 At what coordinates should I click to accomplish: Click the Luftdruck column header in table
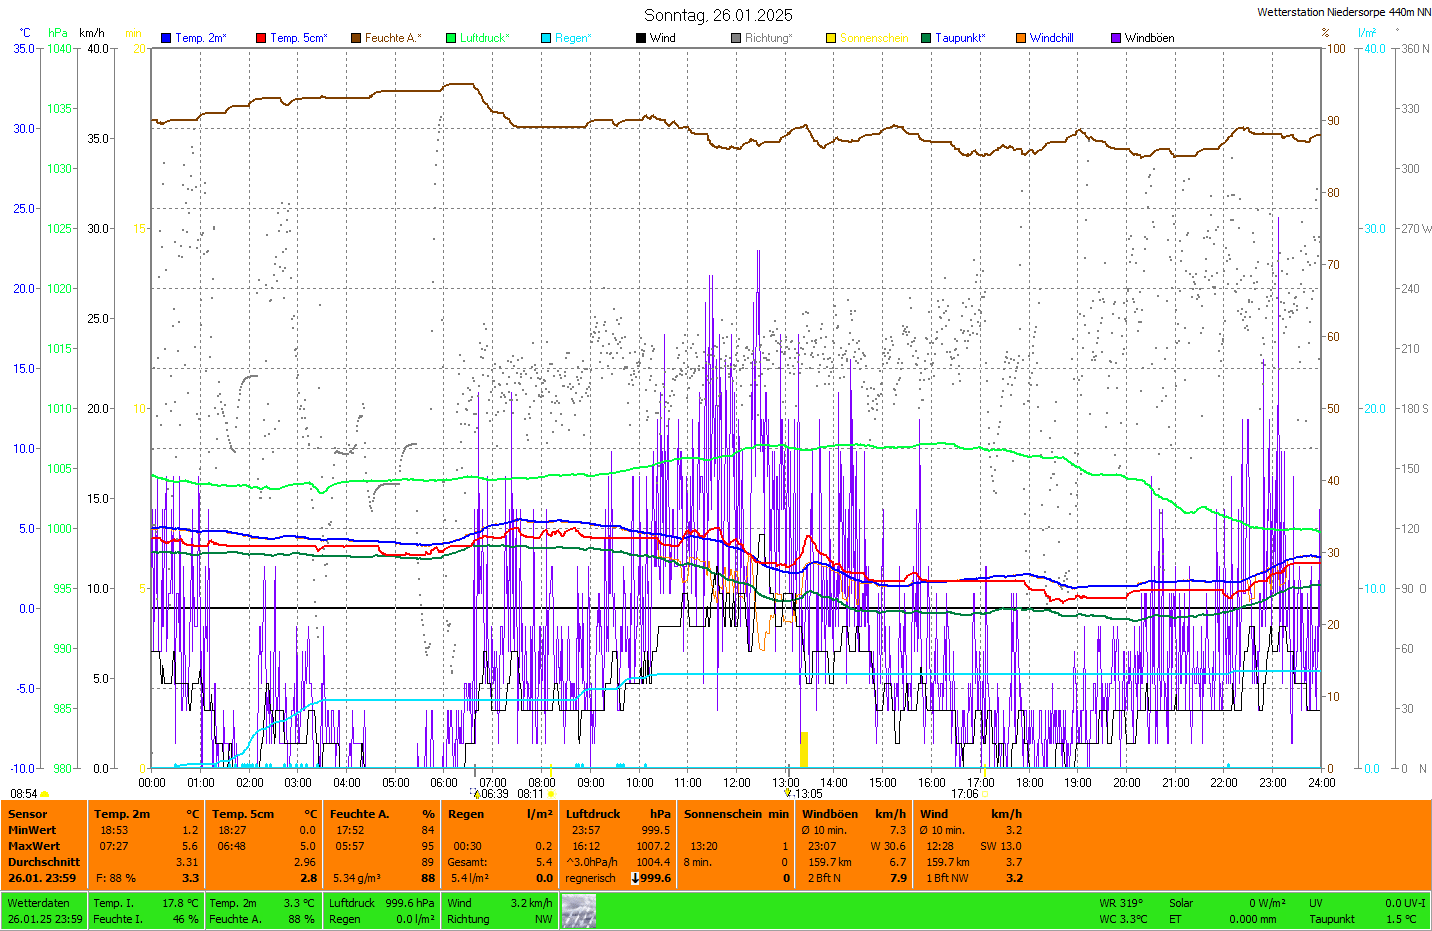593,814
